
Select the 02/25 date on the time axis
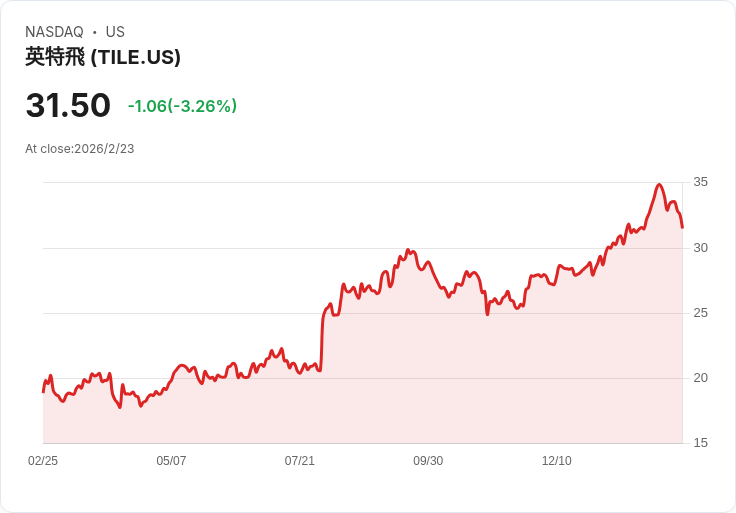pos(43,461)
